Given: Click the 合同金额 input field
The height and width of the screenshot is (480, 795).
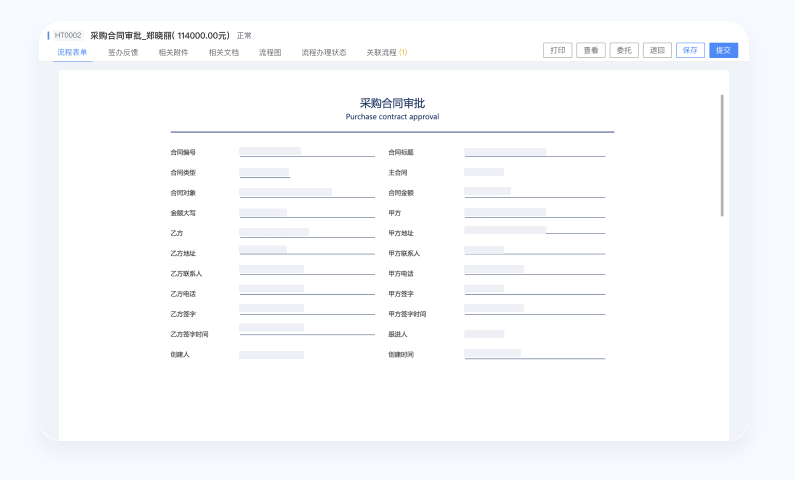Looking at the screenshot, I should tap(534, 192).
